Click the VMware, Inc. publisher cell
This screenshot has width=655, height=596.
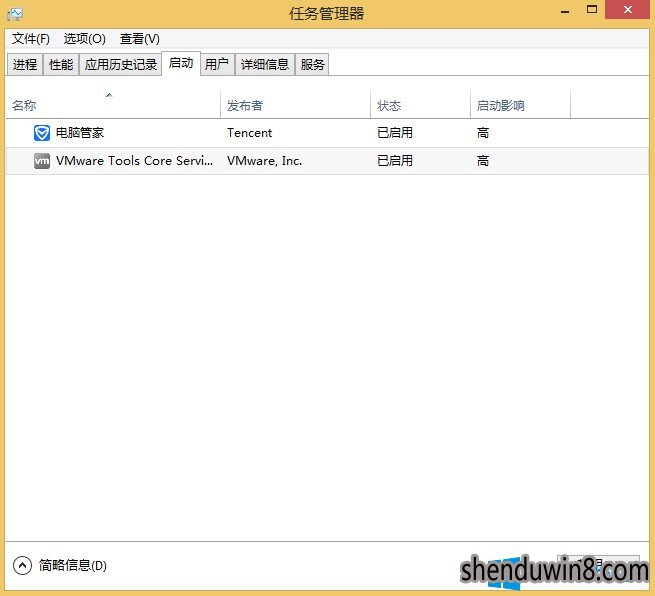(264, 161)
